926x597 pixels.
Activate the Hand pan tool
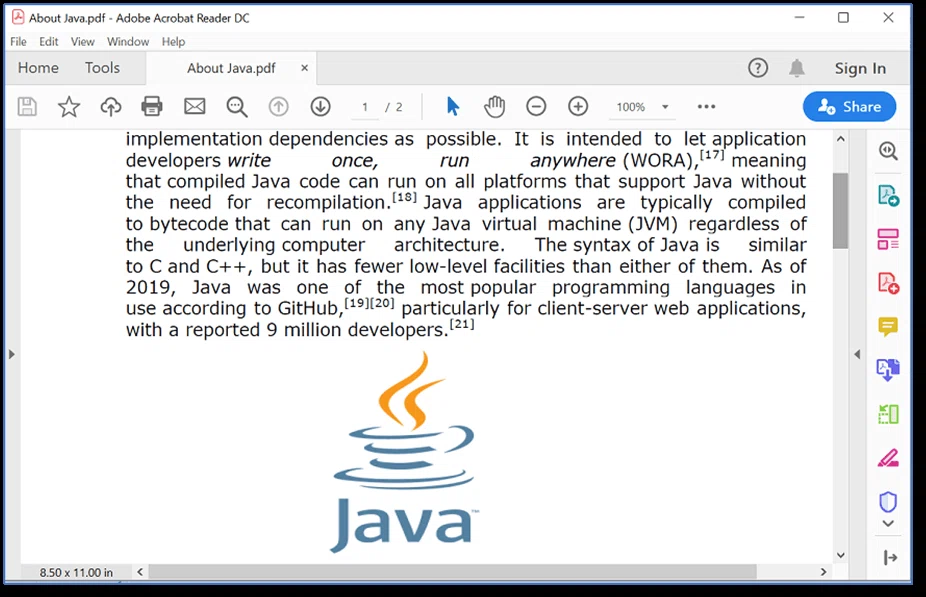[494, 107]
